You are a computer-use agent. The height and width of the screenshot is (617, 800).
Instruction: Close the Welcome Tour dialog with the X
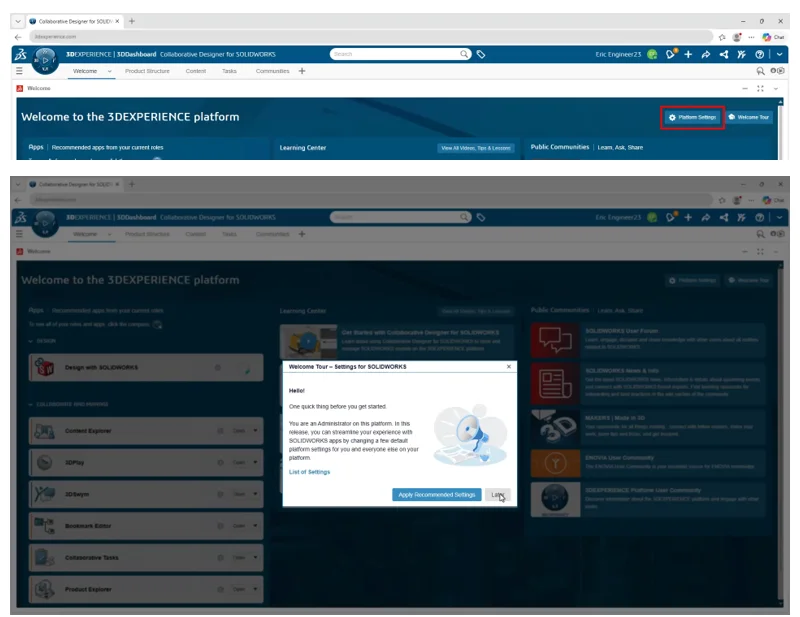tap(509, 366)
